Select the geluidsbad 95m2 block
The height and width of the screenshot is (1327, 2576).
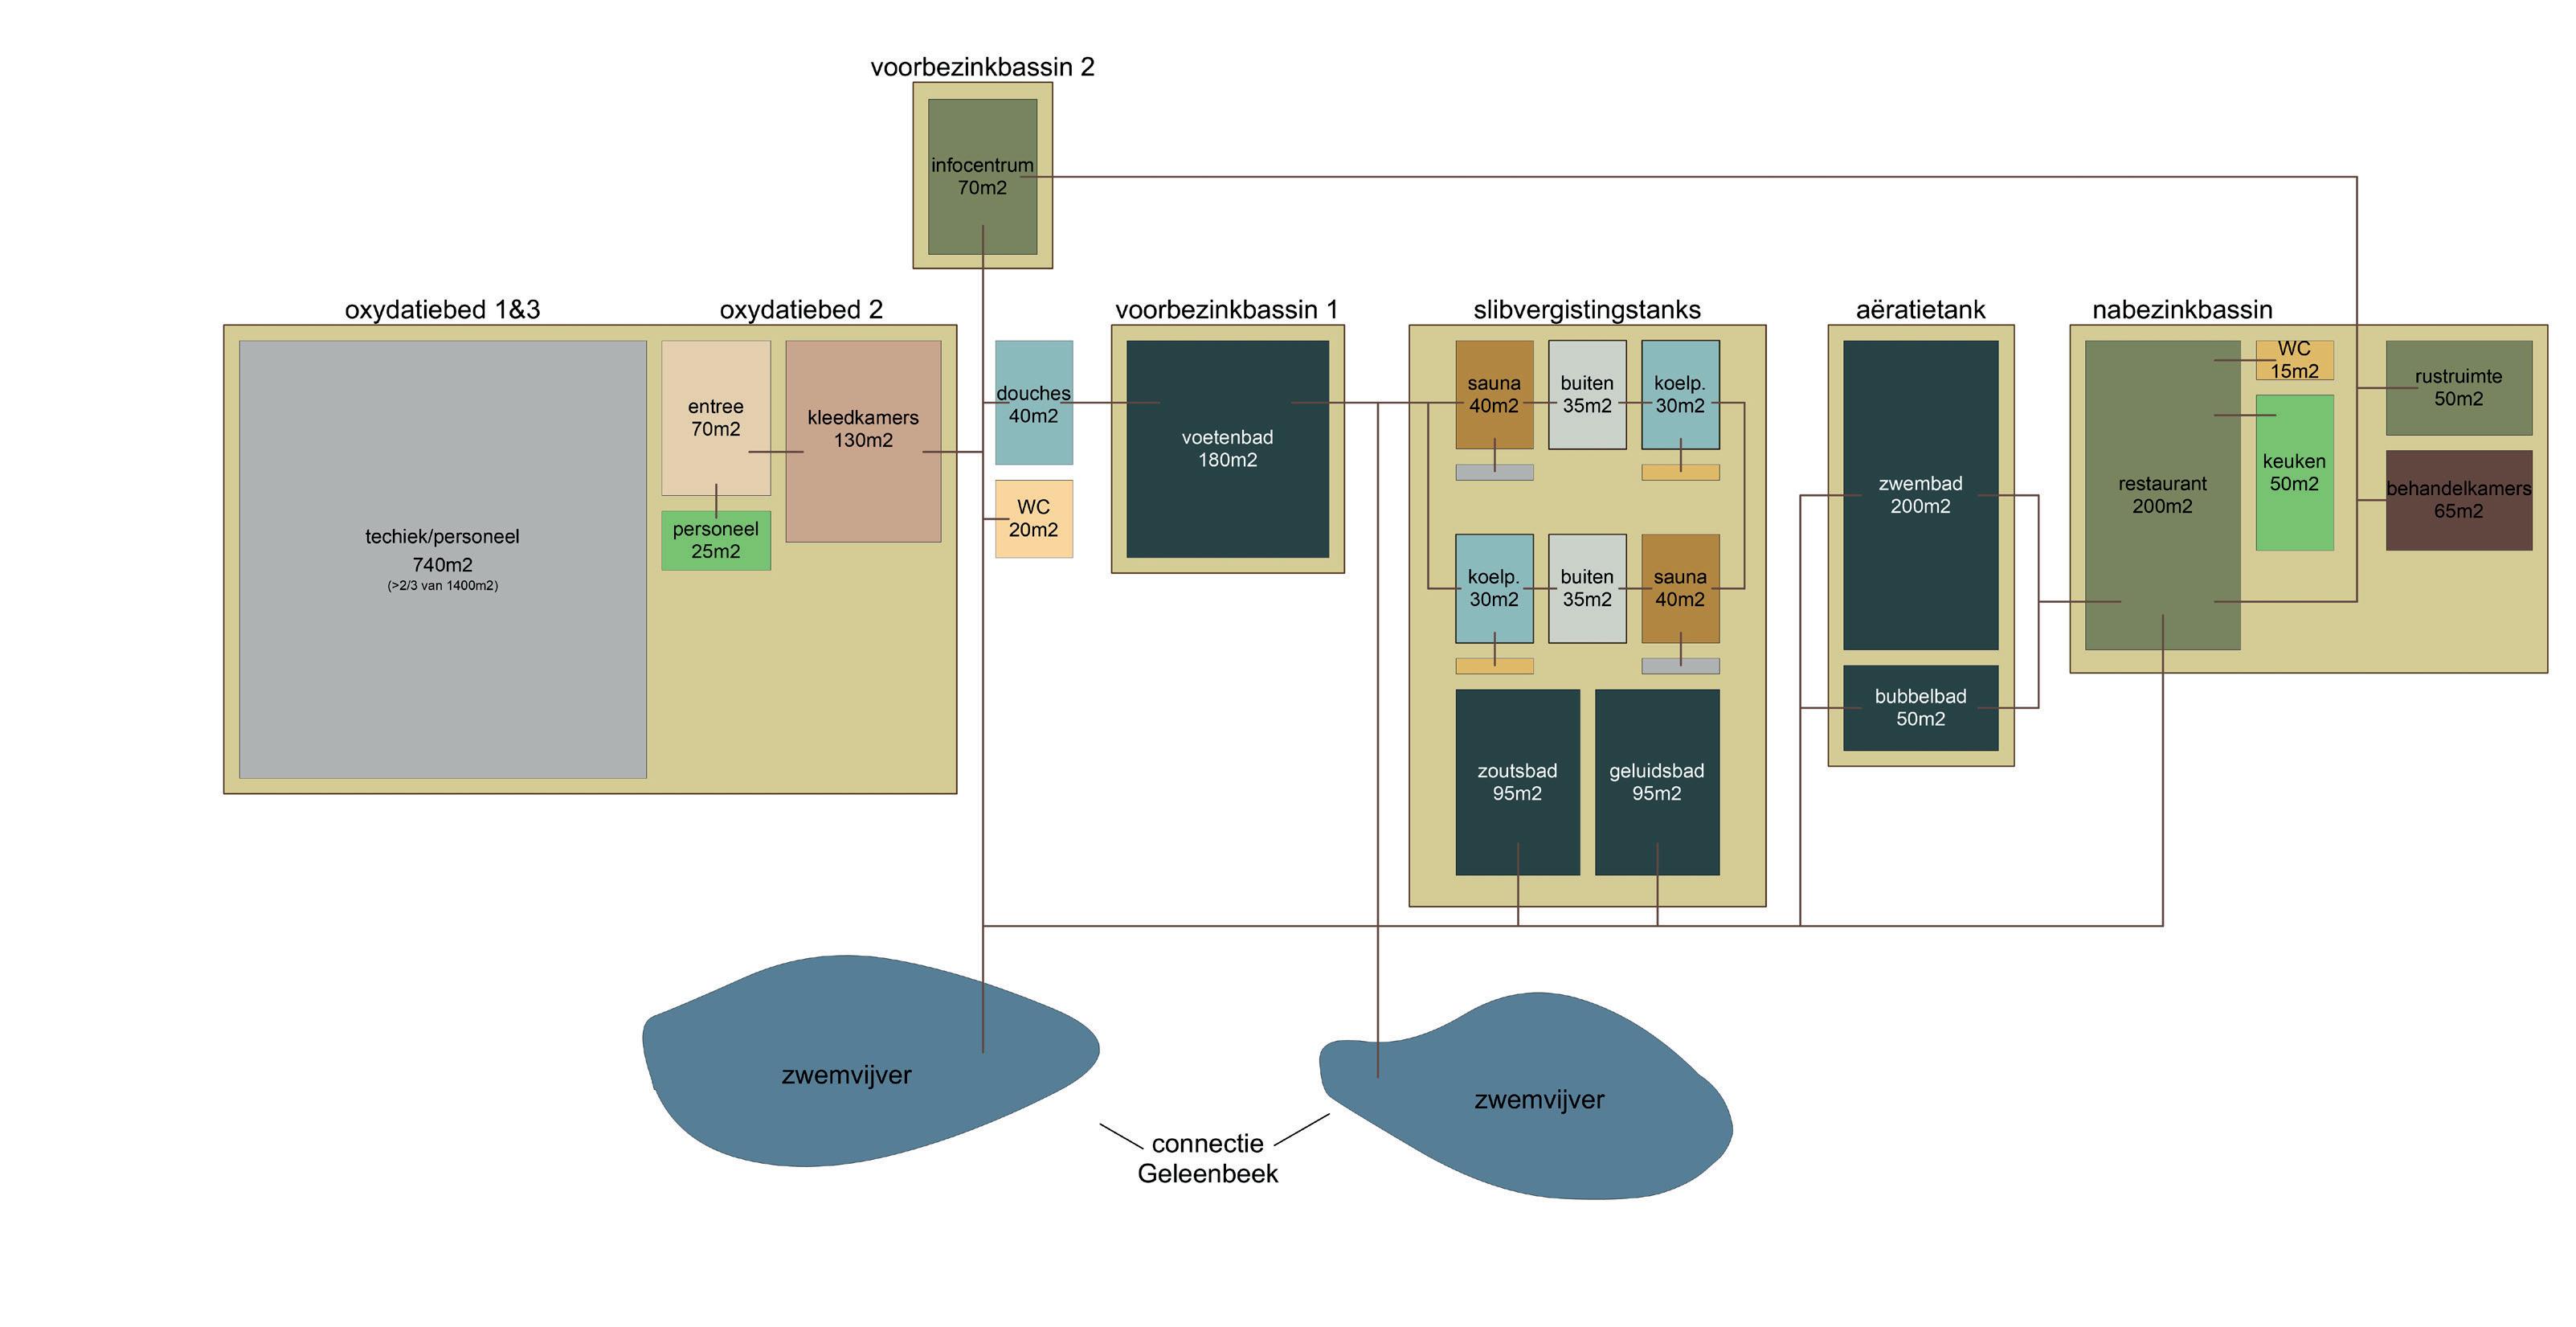(x=1656, y=781)
